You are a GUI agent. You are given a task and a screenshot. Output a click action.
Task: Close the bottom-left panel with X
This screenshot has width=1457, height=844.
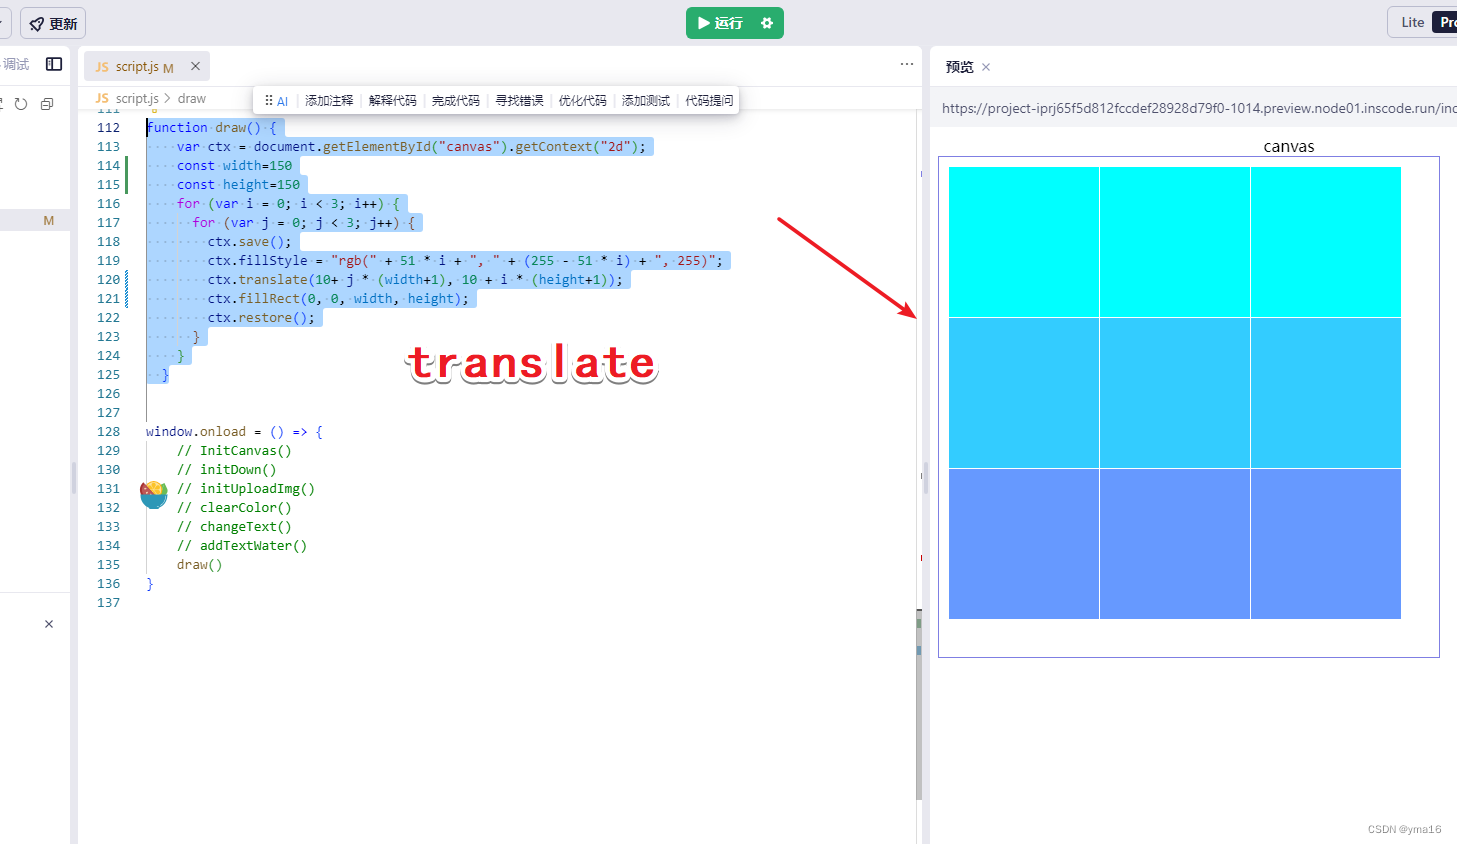click(x=49, y=624)
